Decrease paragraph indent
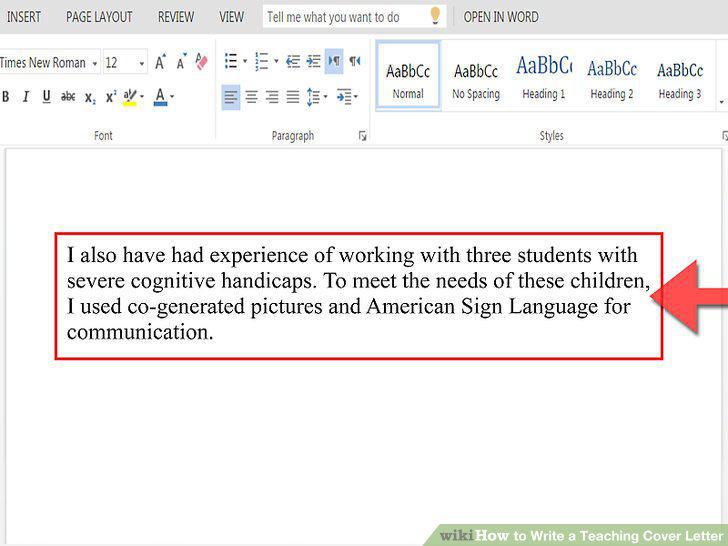The image size is (728, 546). tap(293, 61)
